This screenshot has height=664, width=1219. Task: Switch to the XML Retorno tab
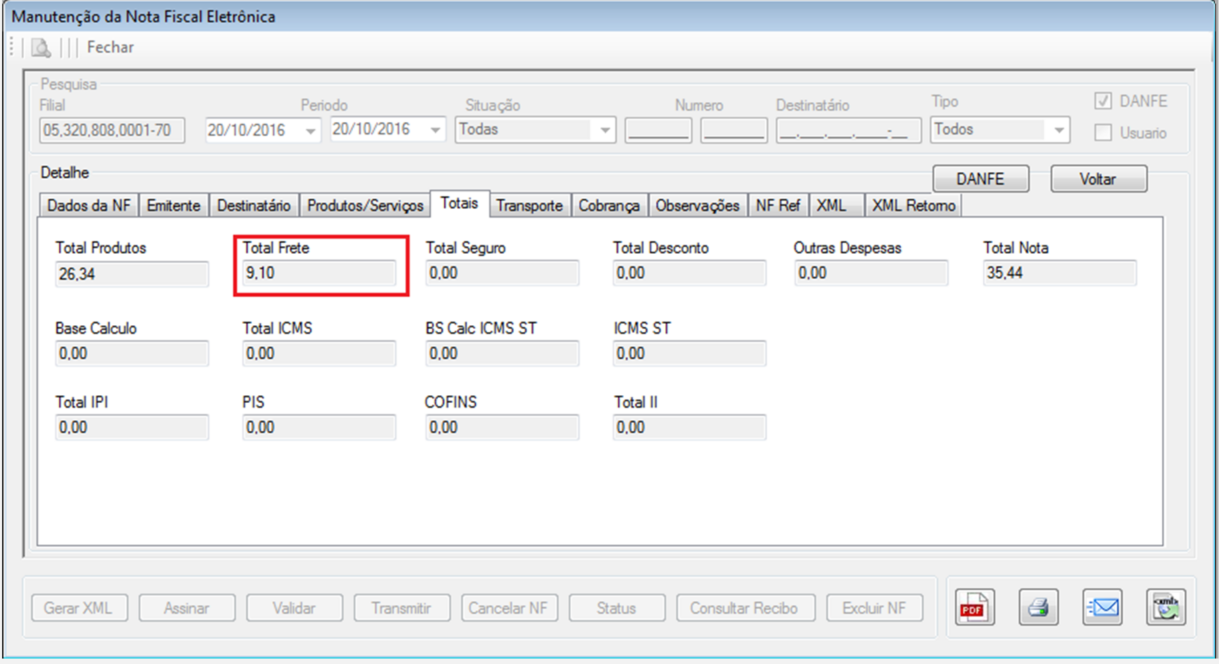click(x=914, y=205)
